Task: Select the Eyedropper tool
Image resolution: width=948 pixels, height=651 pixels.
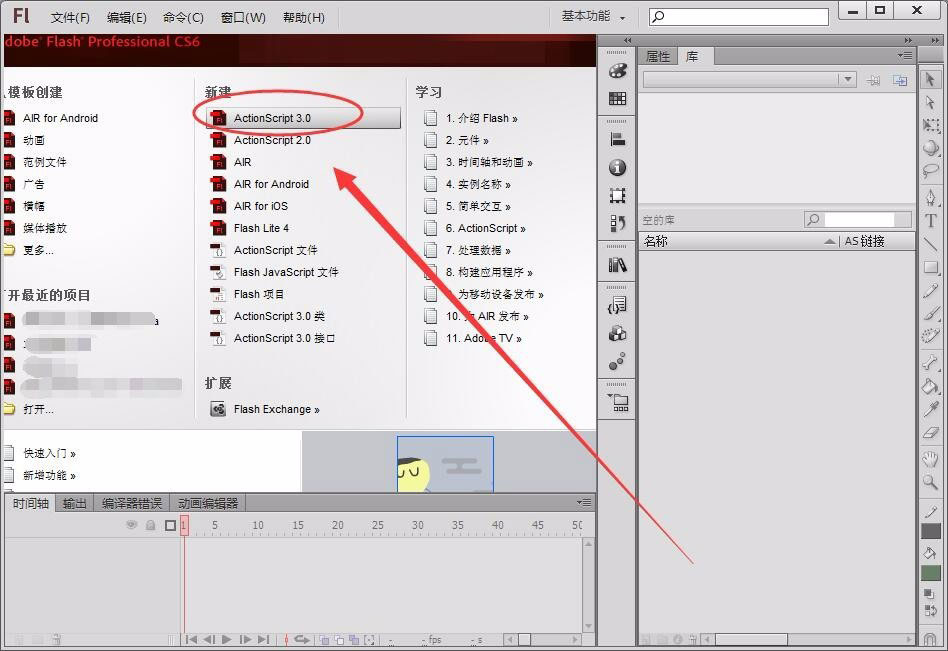Action: coord(930,409)
